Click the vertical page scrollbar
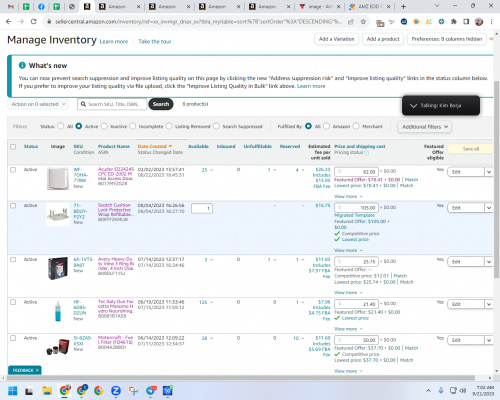500x400 pixels. (497, 180)
